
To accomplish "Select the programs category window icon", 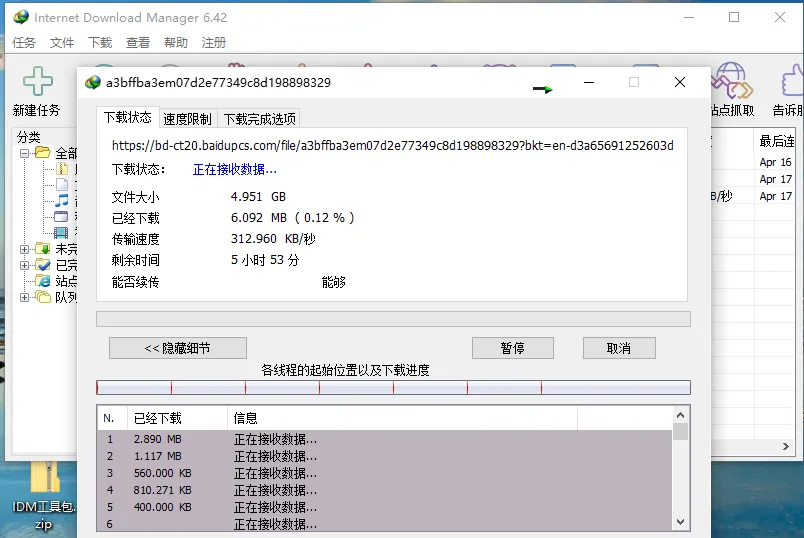I will (x=61, y=217).
